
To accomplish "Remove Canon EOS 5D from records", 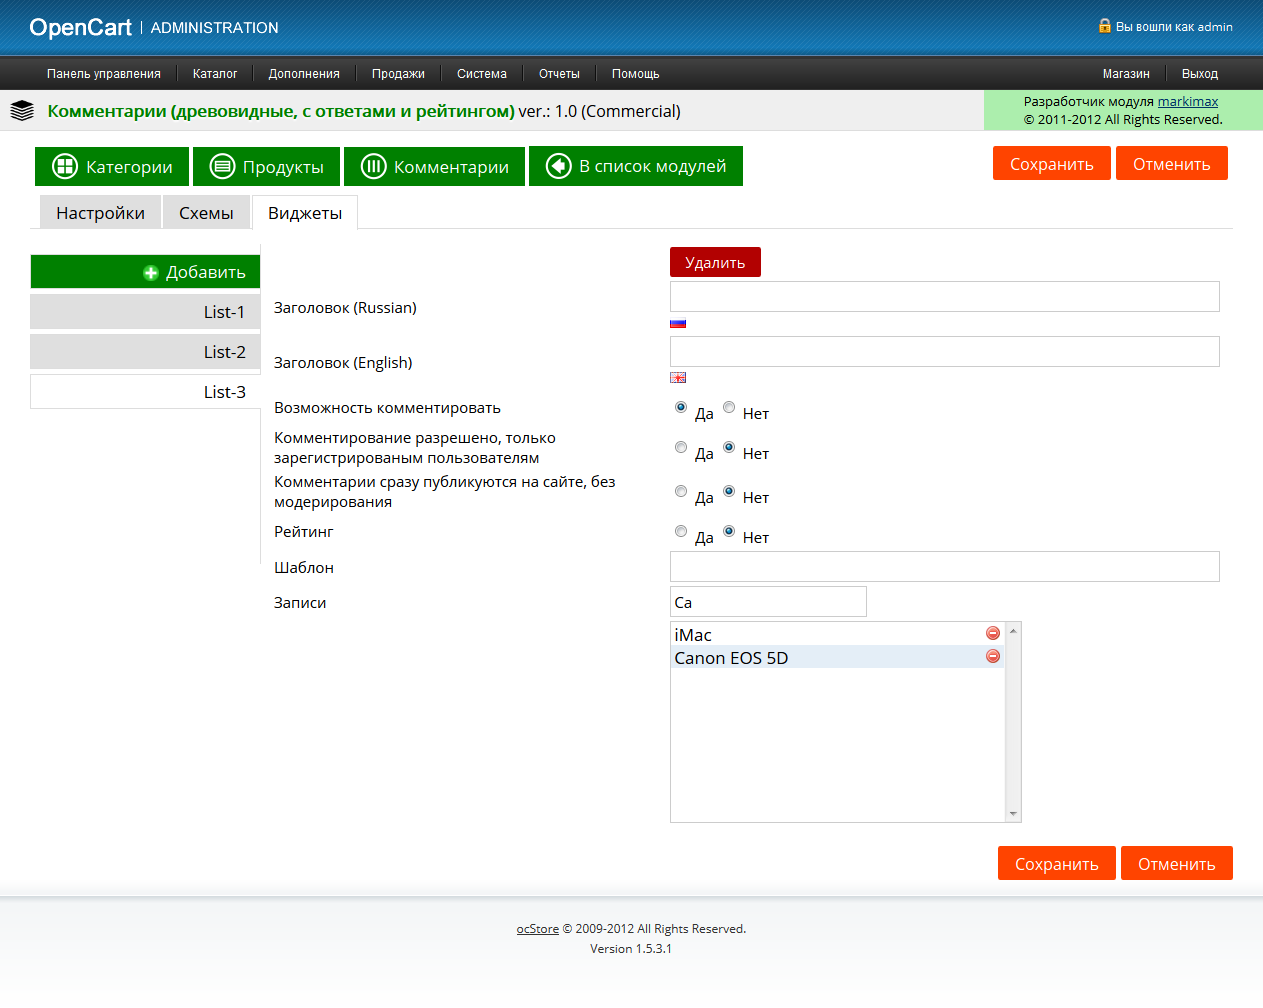I will (993, 656).
